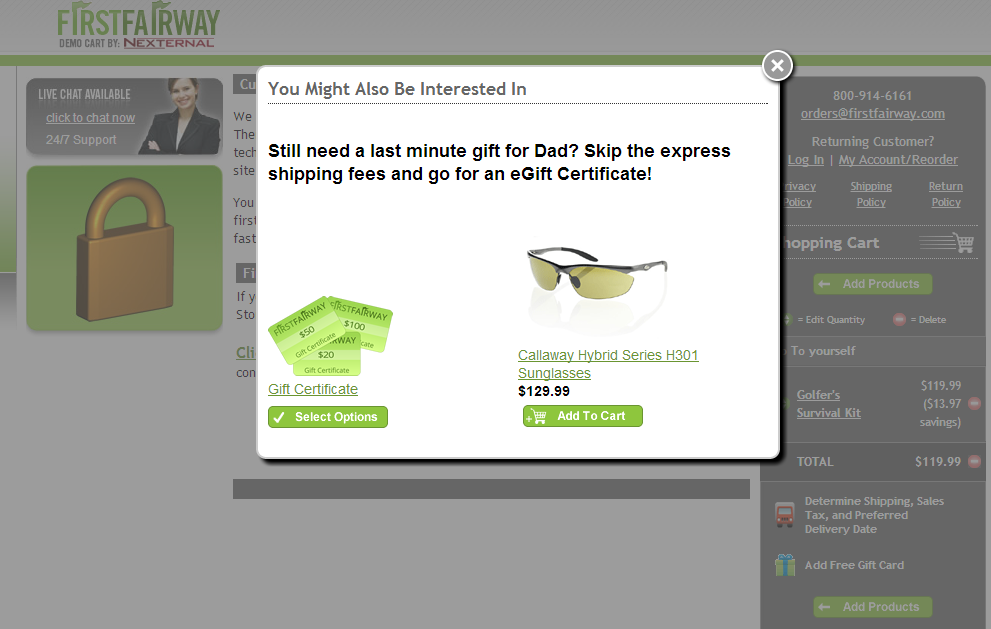Click the shopping cart icon
991x629 pixels.
click(x=964, y=242)
